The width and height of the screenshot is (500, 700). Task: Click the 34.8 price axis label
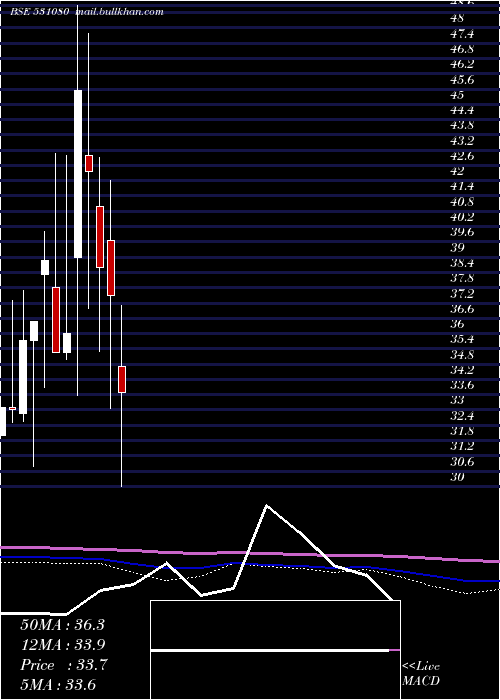pyautogui.click(x=462, y=355)
